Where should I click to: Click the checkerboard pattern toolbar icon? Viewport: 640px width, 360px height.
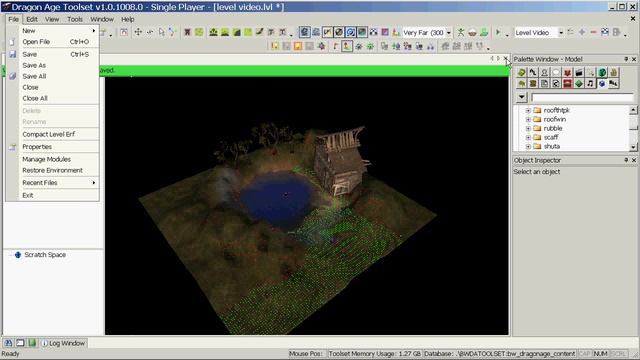pos(373,32)
